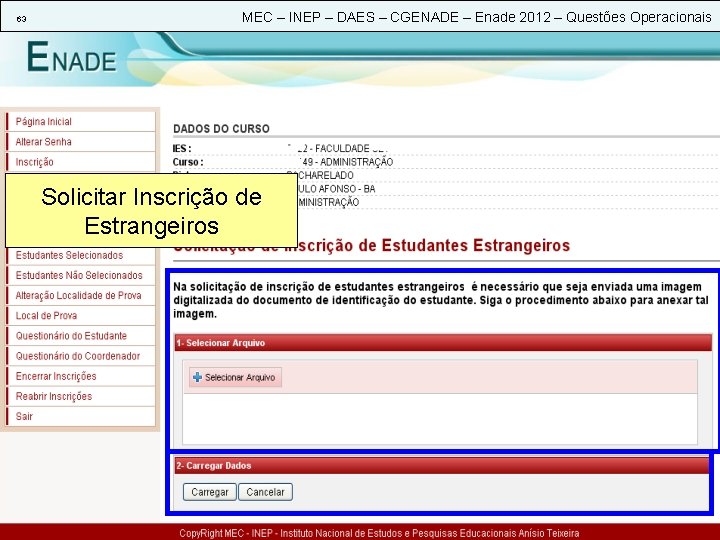Click the Selecionar Arquivo button
The width and height of the screenshot is (720, 540).
click(x=235, y=377)
